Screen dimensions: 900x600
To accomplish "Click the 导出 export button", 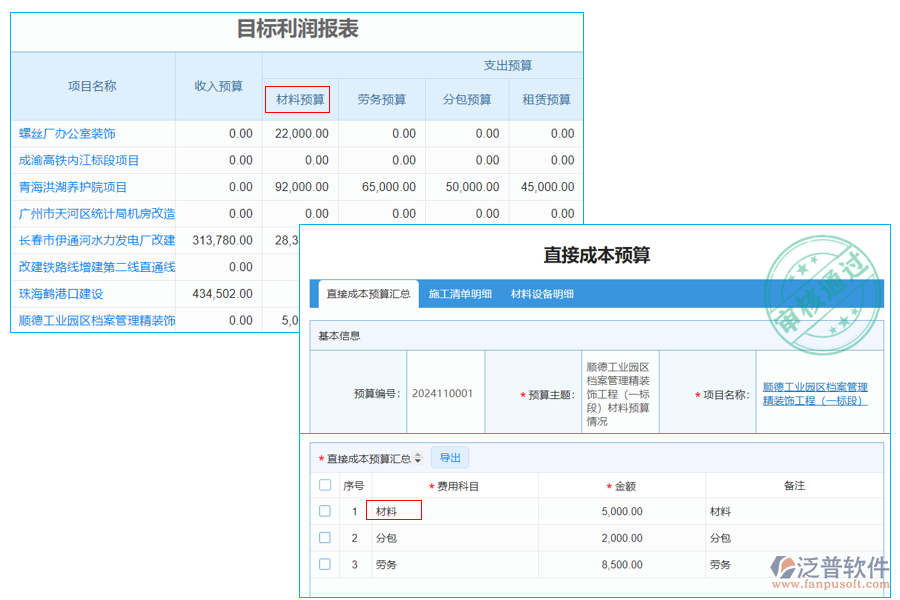I will (x=450, y=457).
